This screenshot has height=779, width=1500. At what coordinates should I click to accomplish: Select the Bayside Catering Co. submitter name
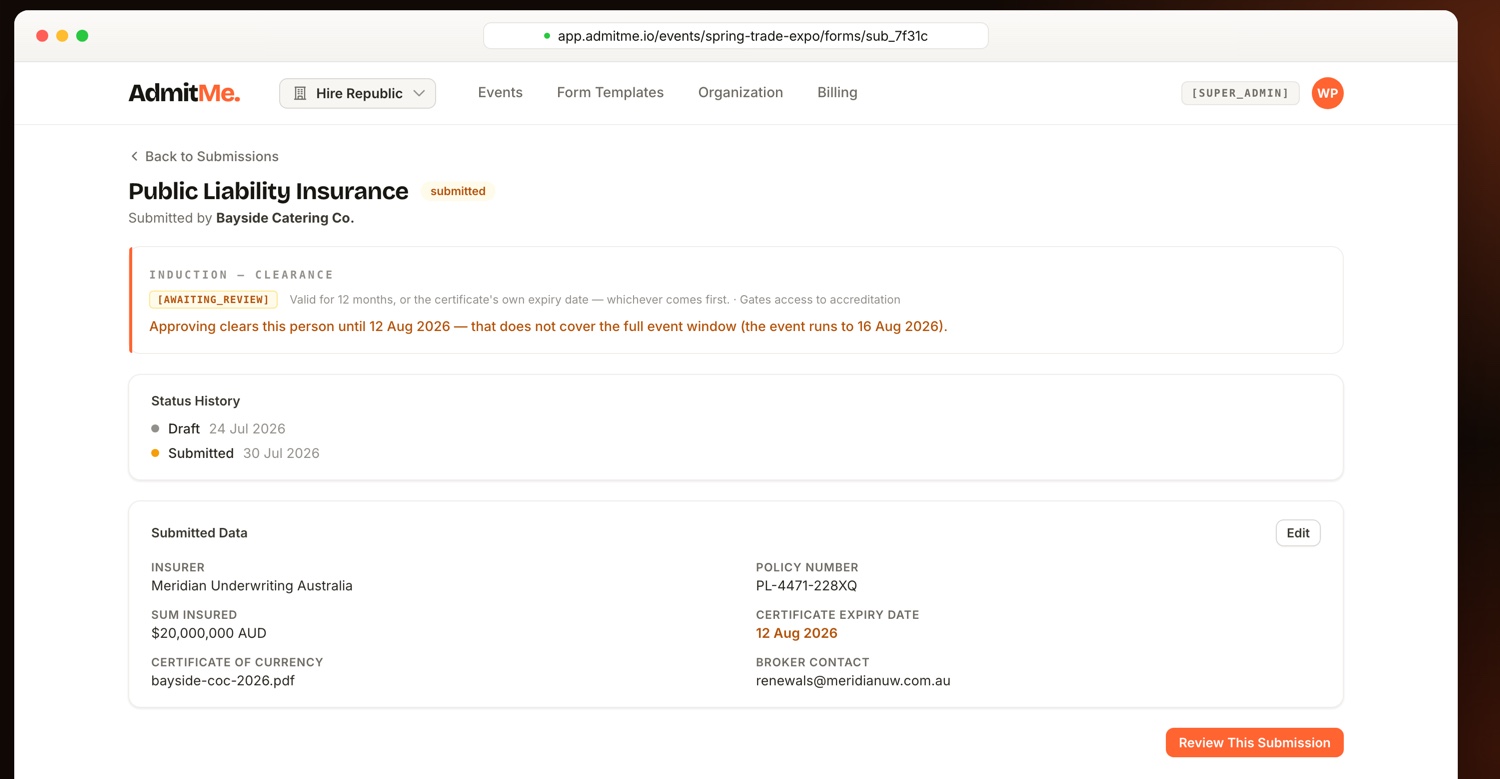point(285,218)
